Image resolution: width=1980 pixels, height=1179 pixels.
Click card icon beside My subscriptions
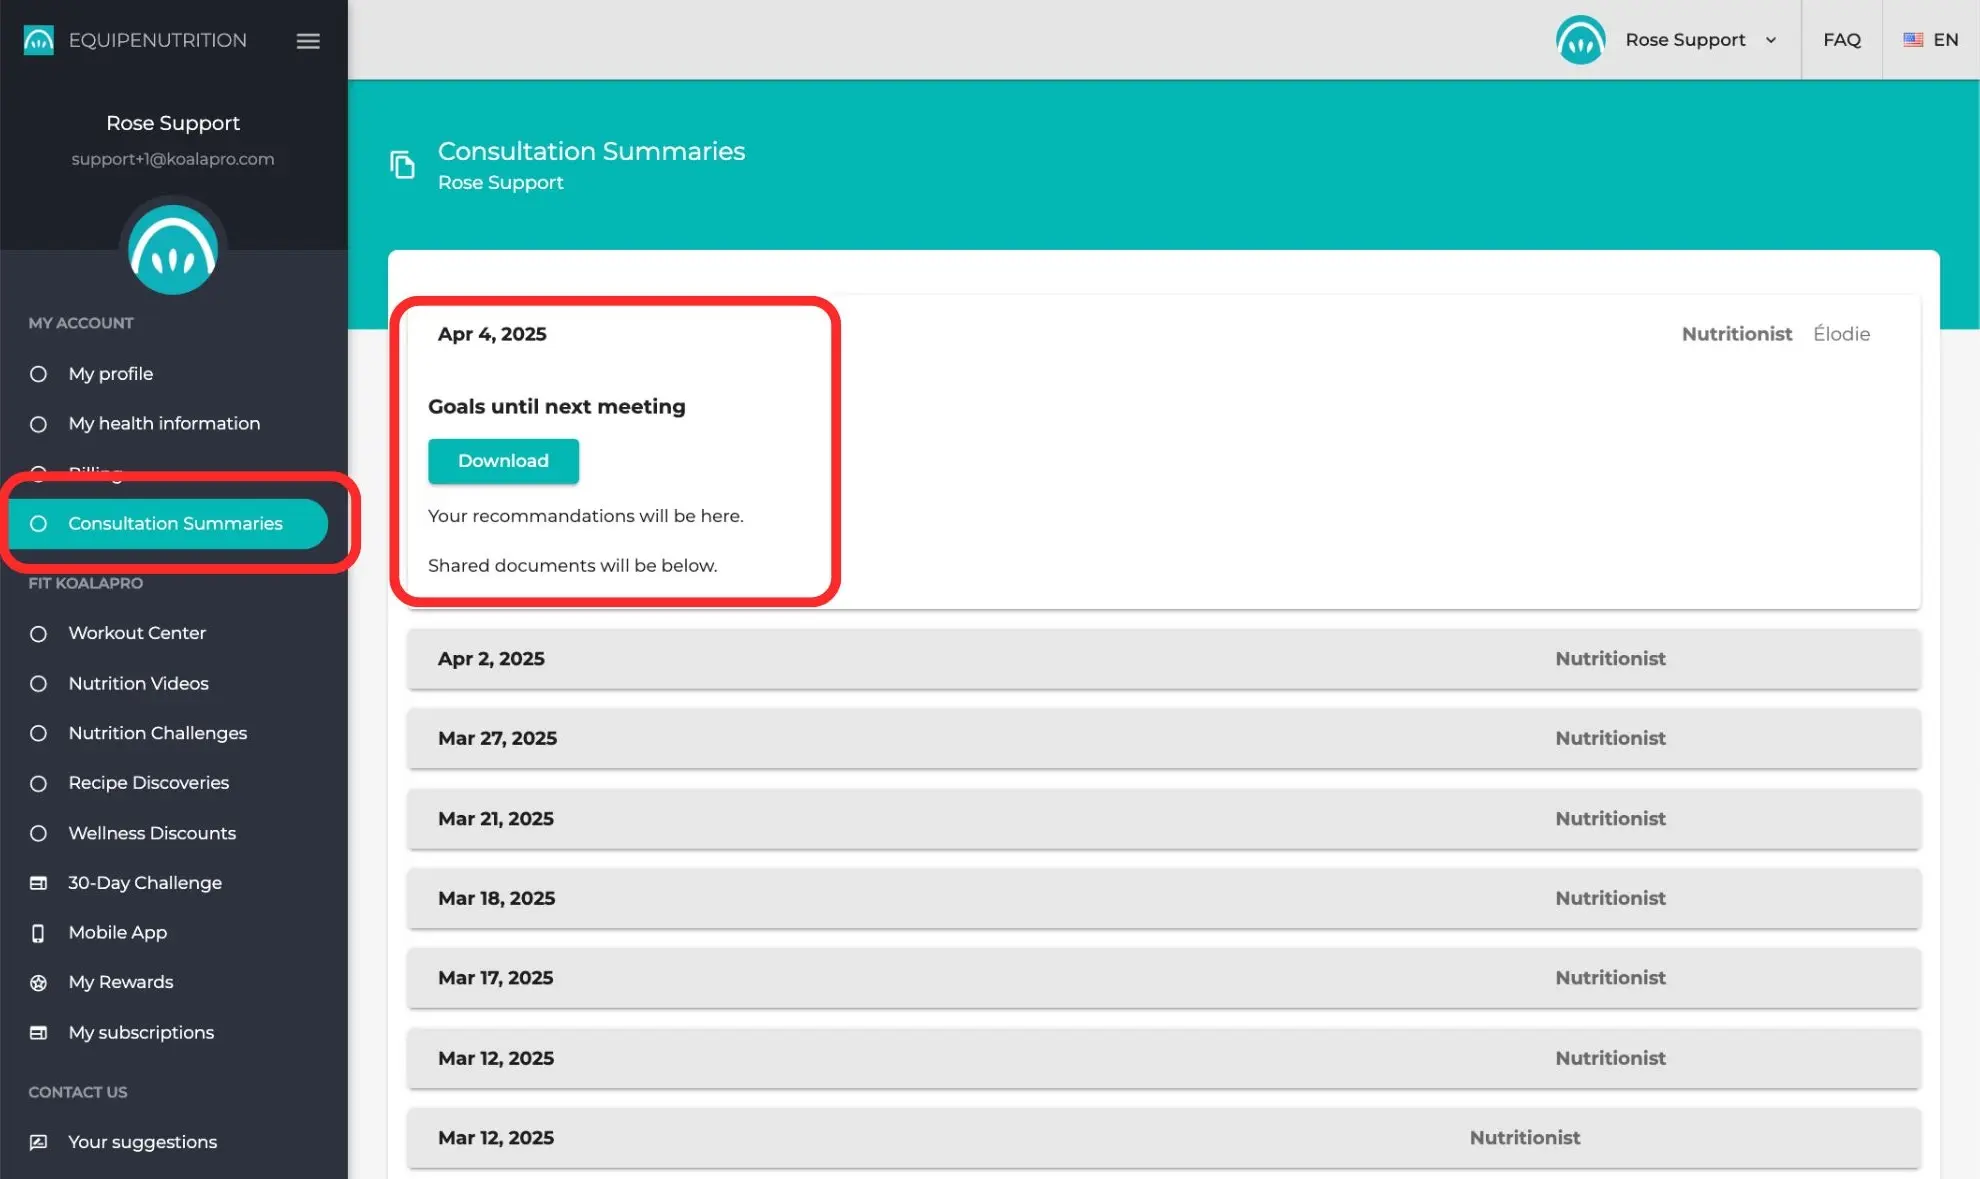[38, 1033]
